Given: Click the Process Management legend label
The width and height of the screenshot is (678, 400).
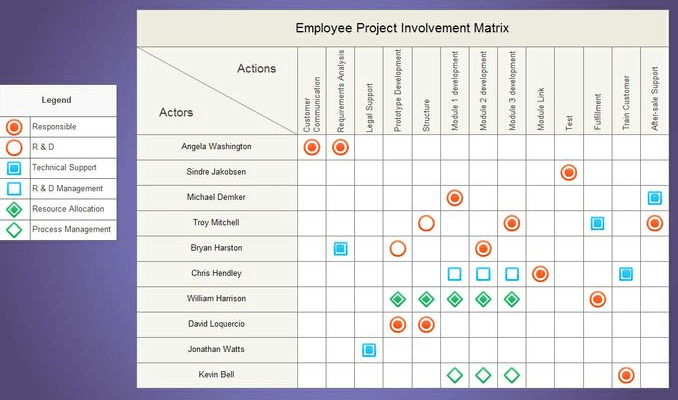Looking at the screenshot, I should pos(71,230).
